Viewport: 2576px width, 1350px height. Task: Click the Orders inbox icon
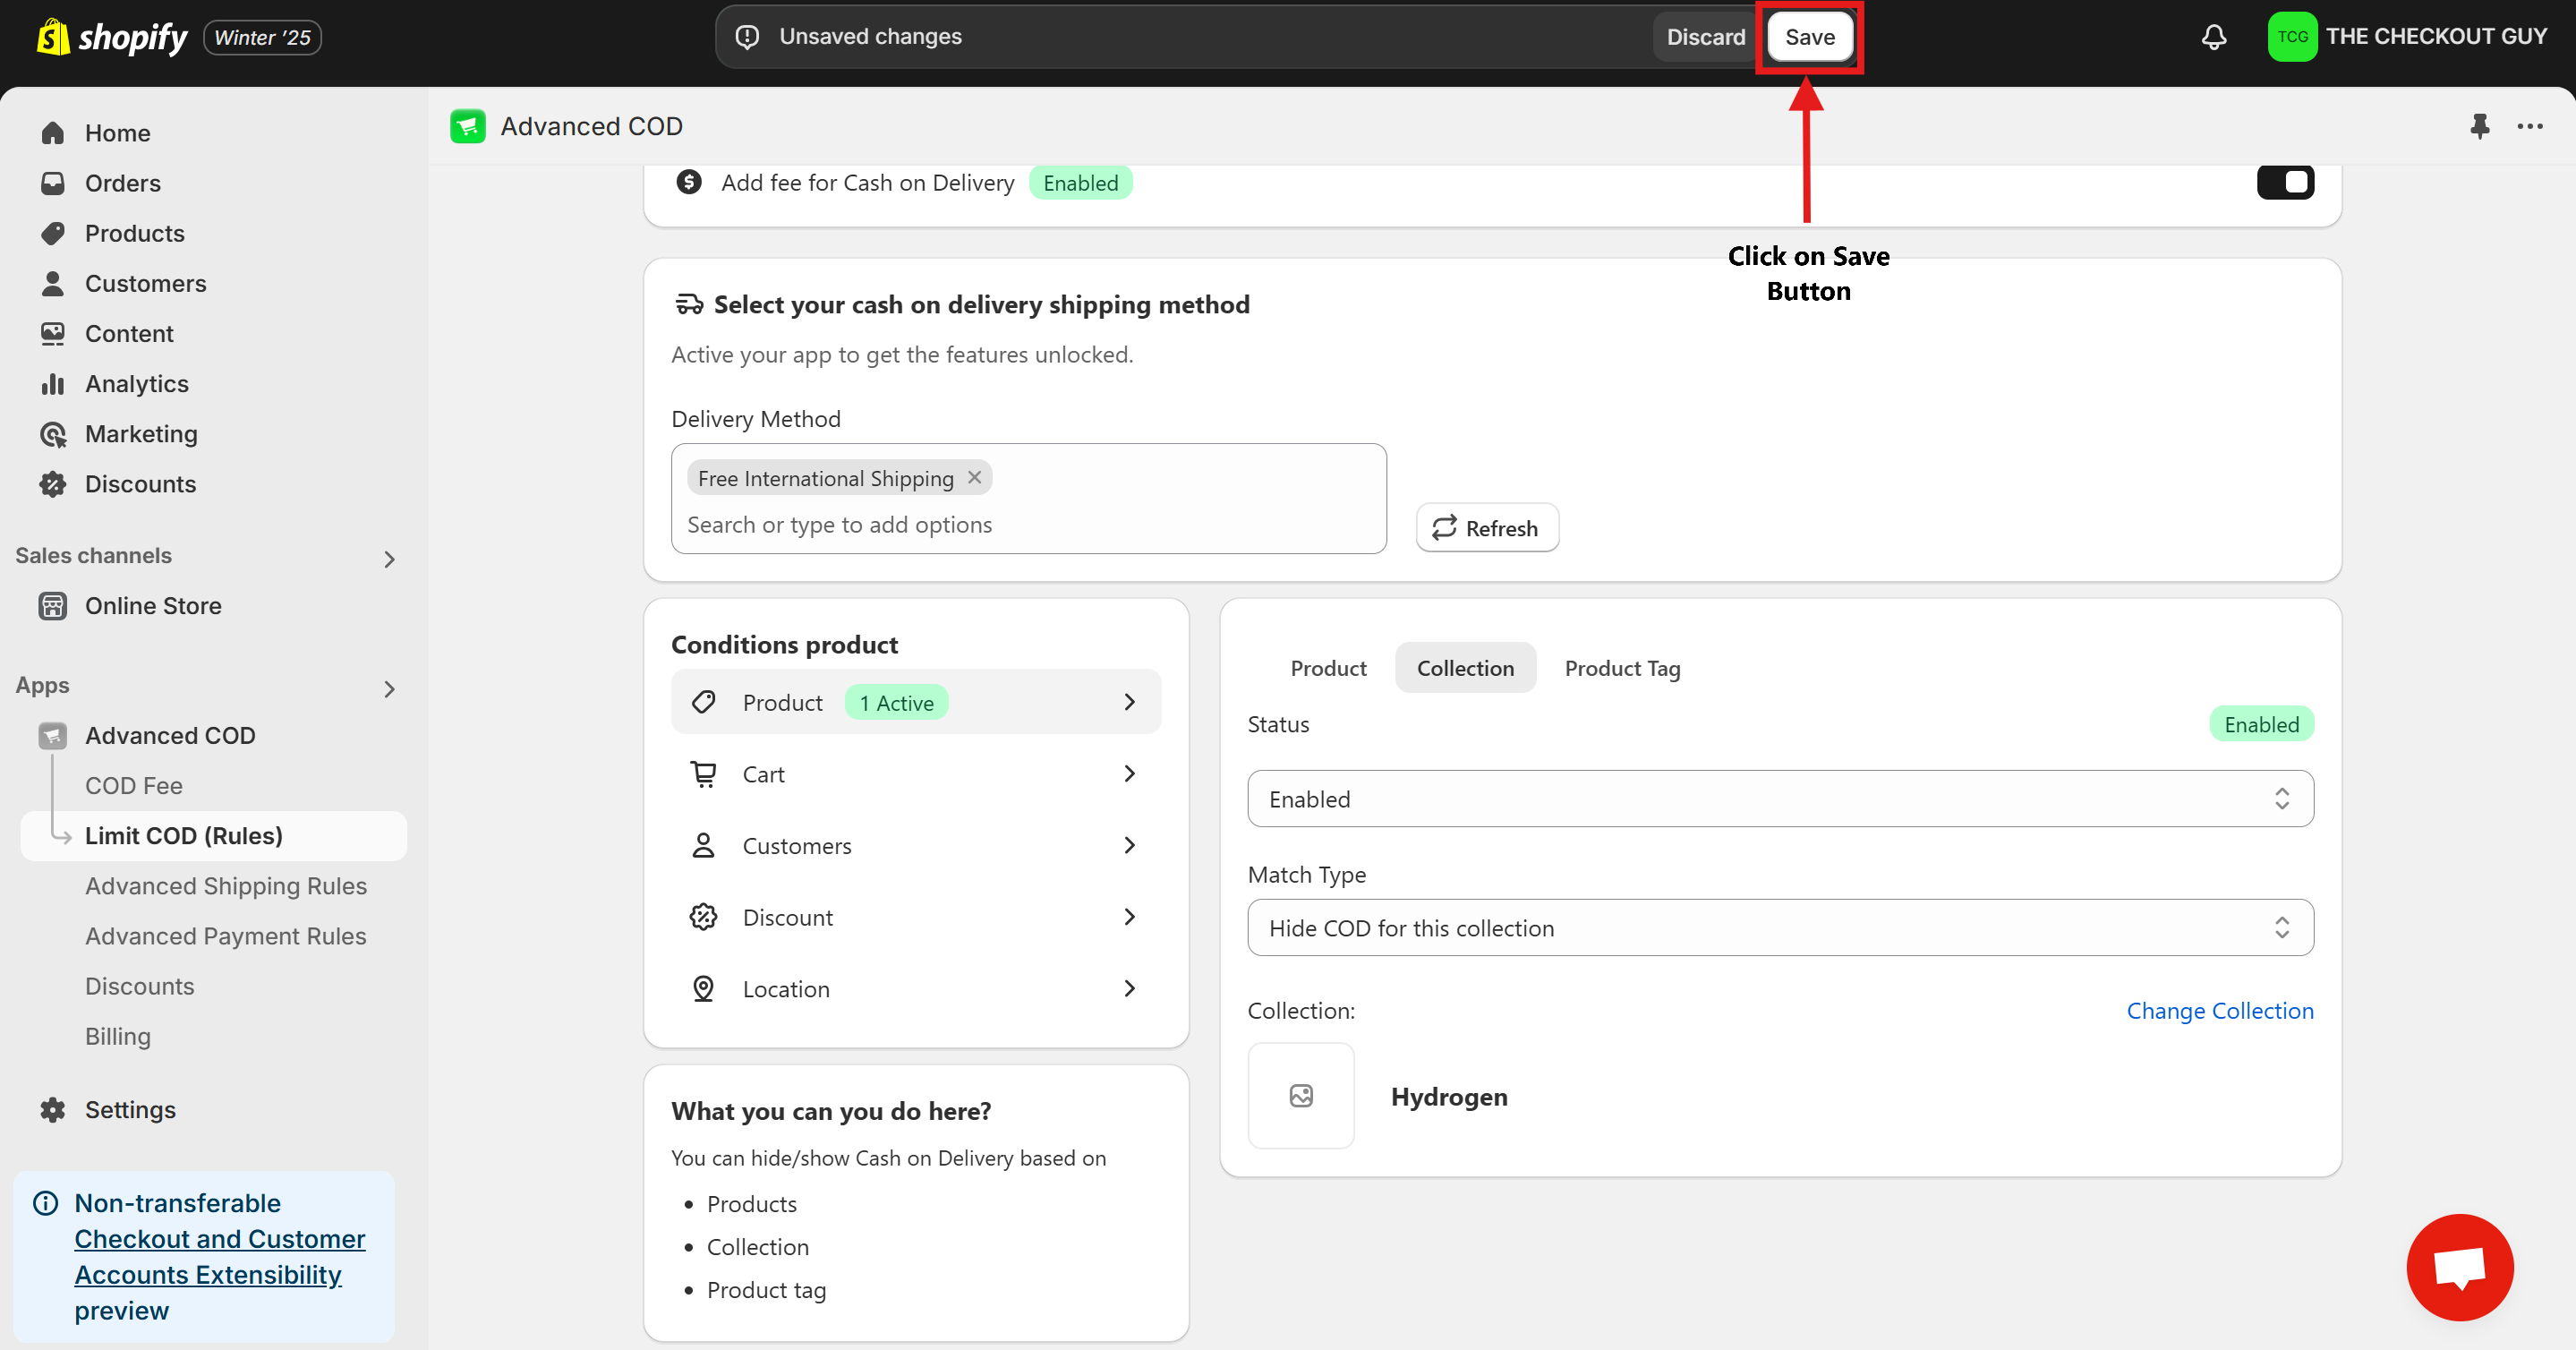coord(53,183)
